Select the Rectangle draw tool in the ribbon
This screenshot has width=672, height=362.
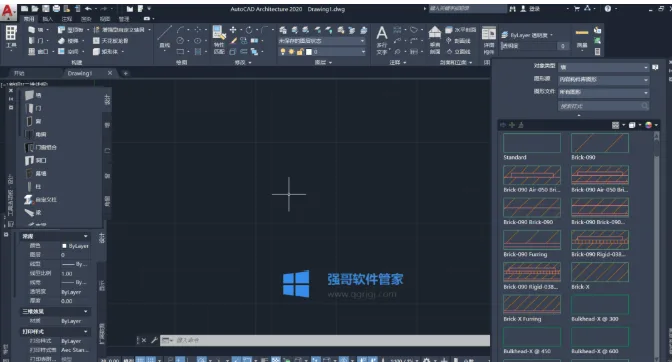[180, 51]
